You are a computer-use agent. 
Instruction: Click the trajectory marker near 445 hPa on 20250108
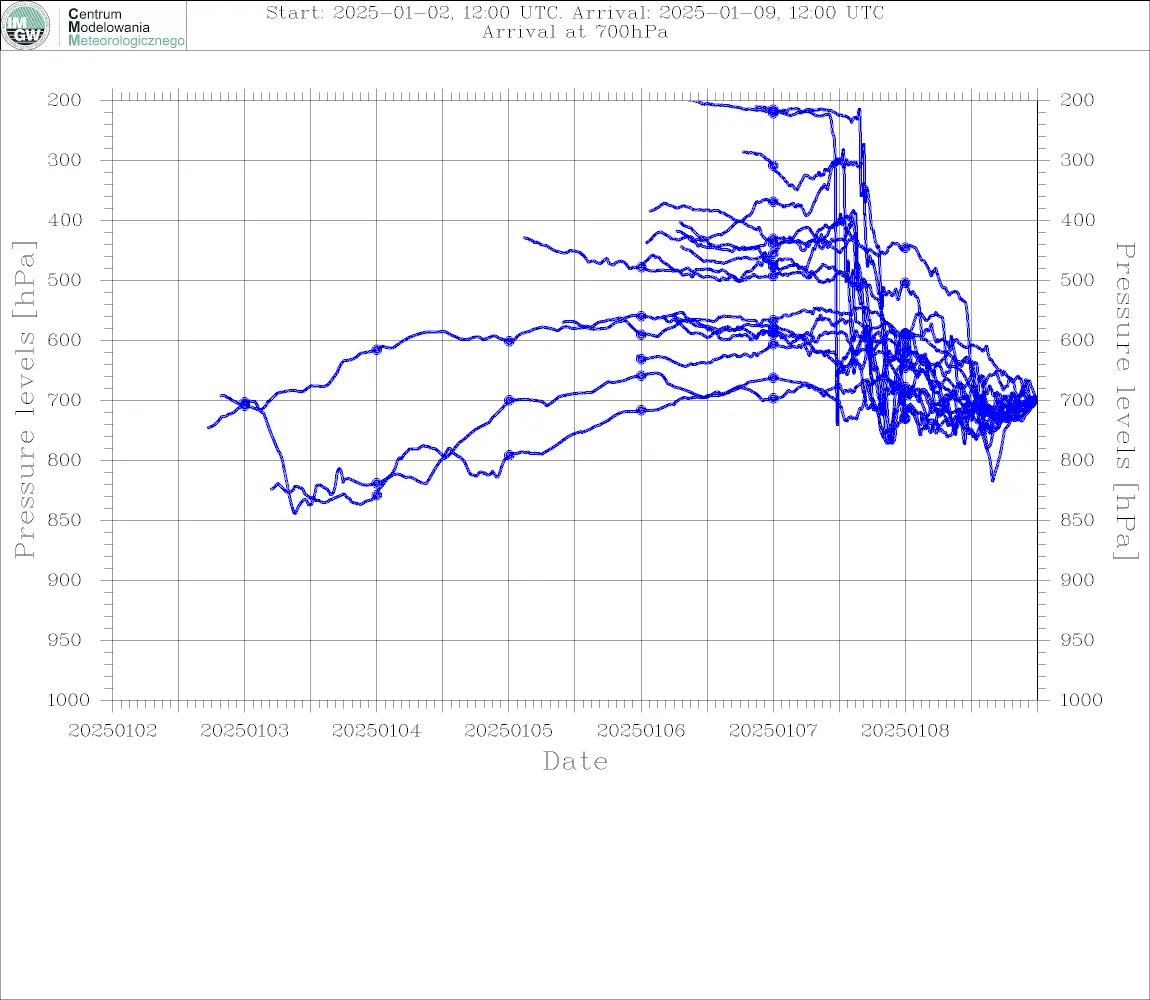click(905, 248)
